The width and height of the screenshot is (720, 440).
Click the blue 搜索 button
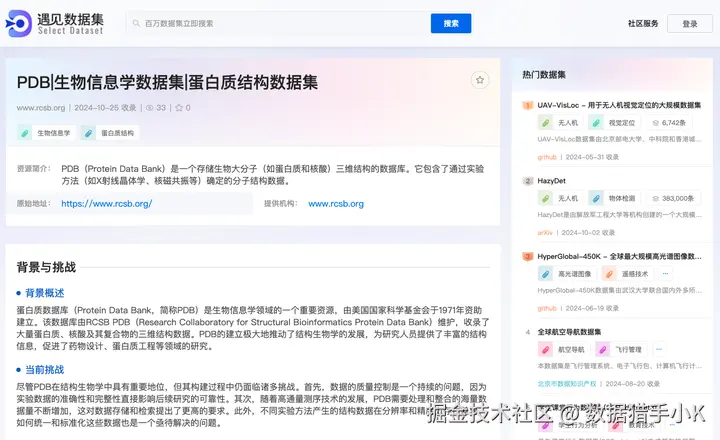pos(450,23)
